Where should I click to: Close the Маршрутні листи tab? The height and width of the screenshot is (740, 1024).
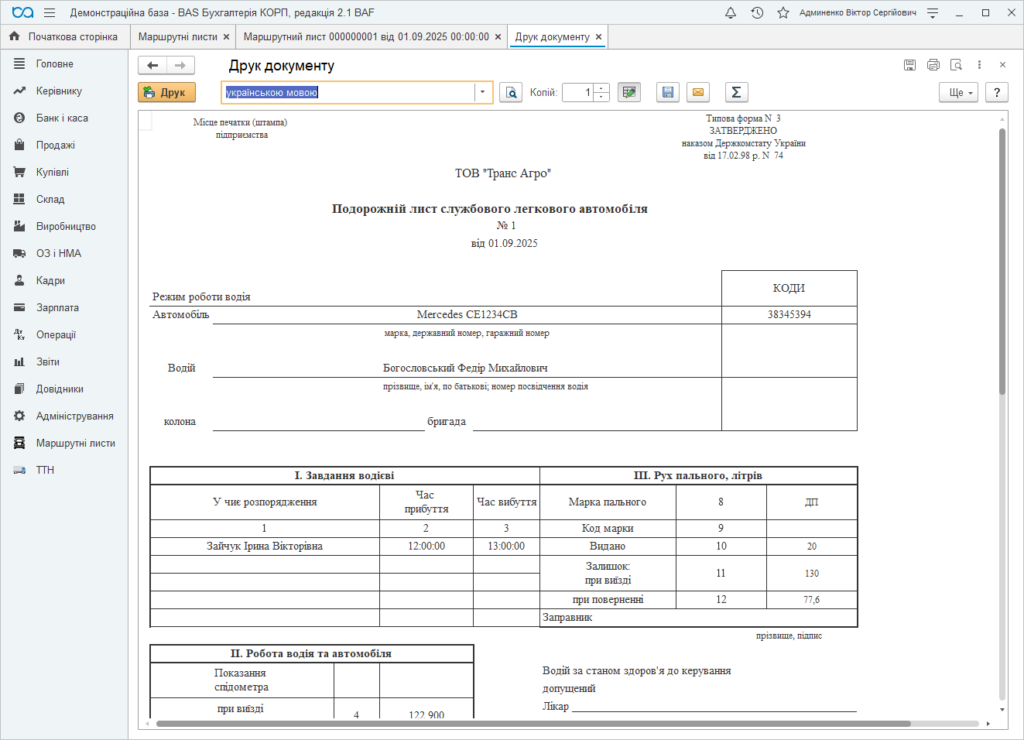point(227,37)
